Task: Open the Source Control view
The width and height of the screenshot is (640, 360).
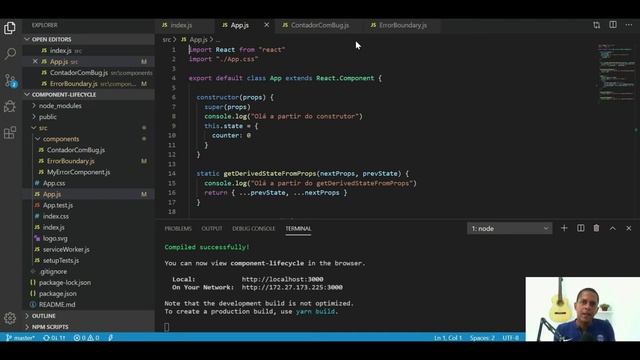Action: 10,80
